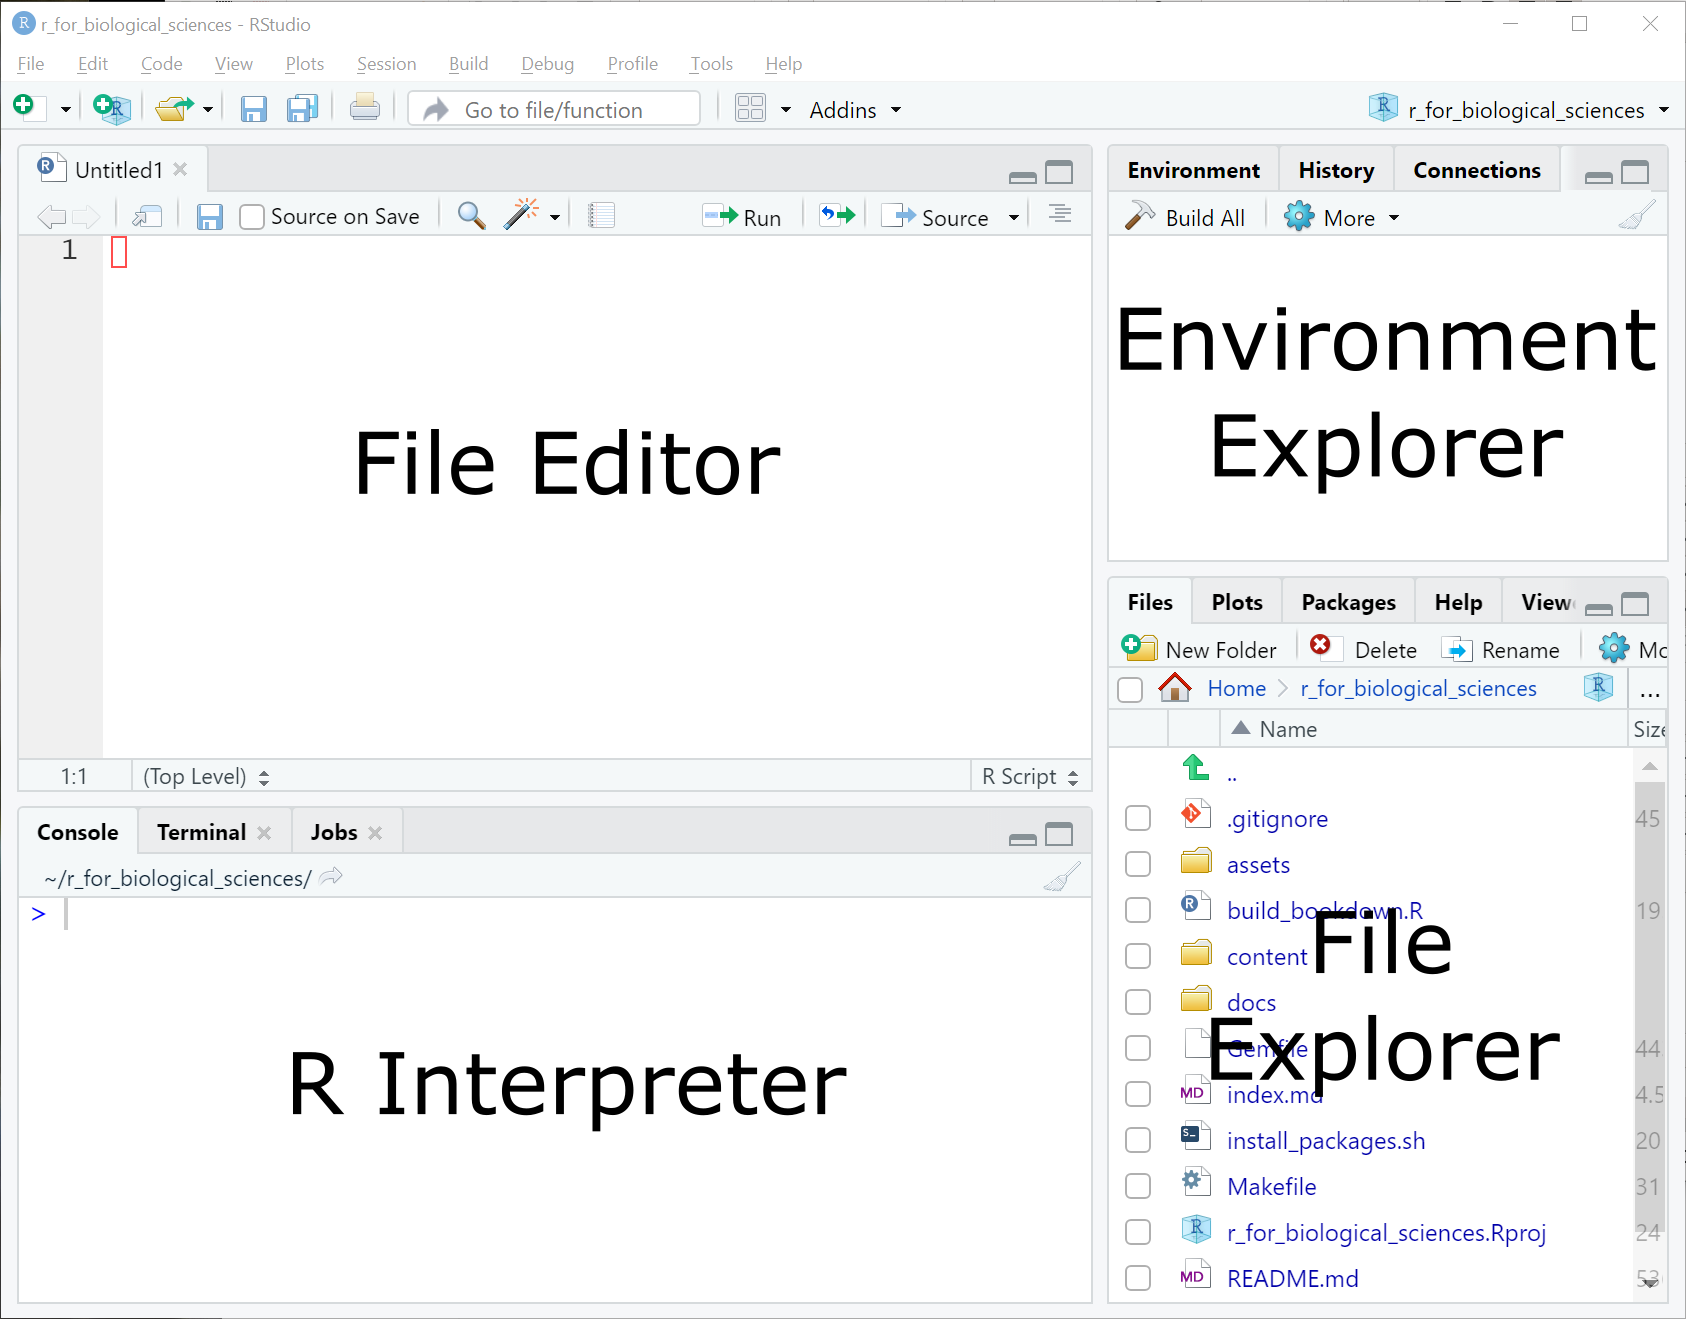Switch to the Packages tab
1686x1319 pixels.
[x=1348, y=602]
